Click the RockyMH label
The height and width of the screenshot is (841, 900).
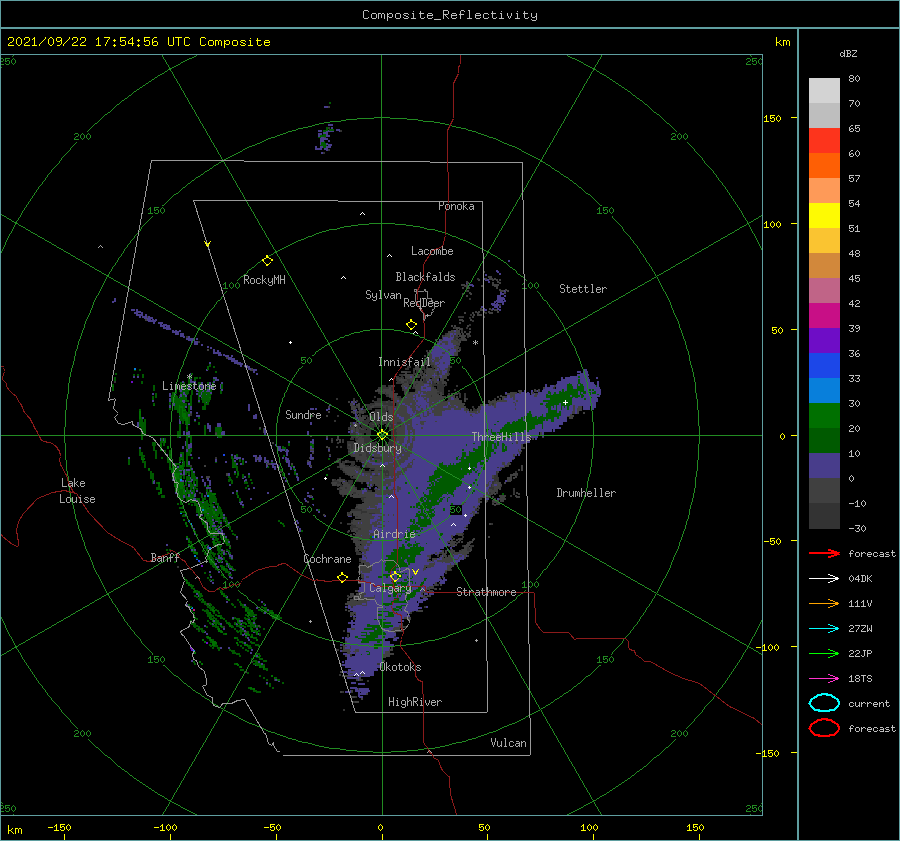pyautogui.click(x=264, y=280)
